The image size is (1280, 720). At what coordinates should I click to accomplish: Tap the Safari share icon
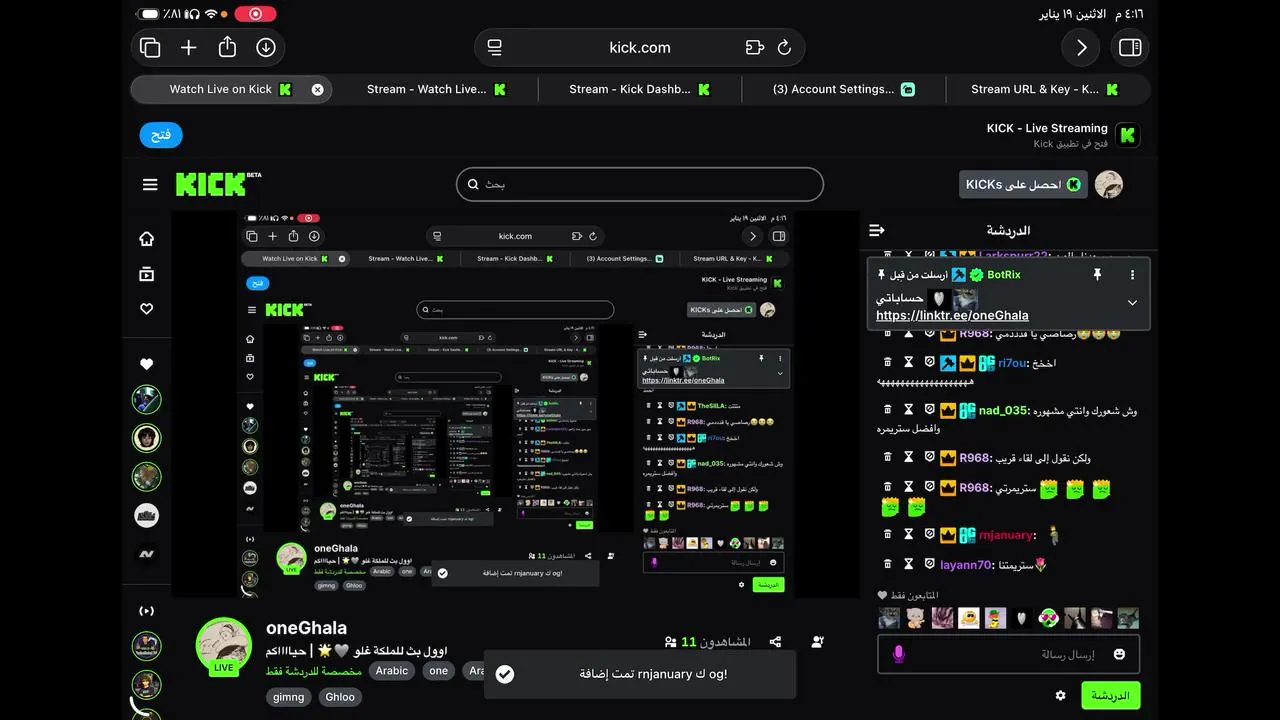click(227, 47)
